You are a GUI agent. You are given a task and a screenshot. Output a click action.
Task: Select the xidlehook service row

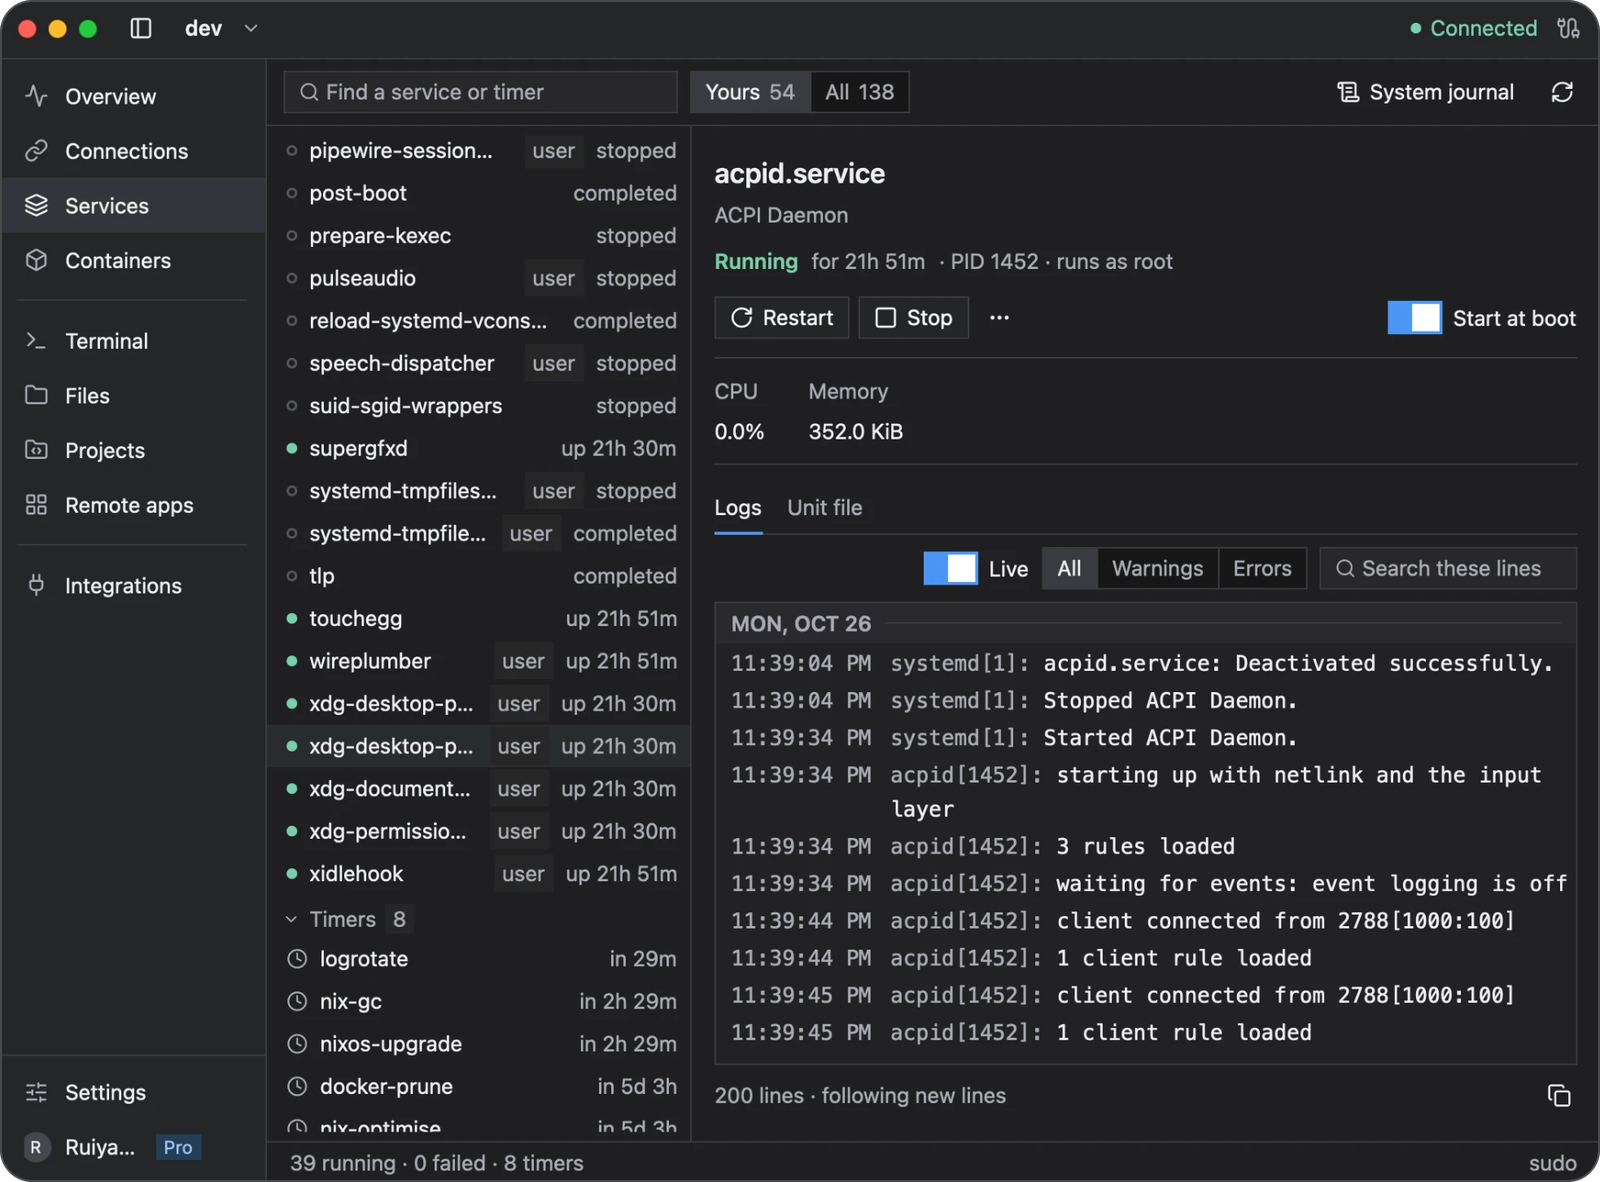[x=480, y=874]
